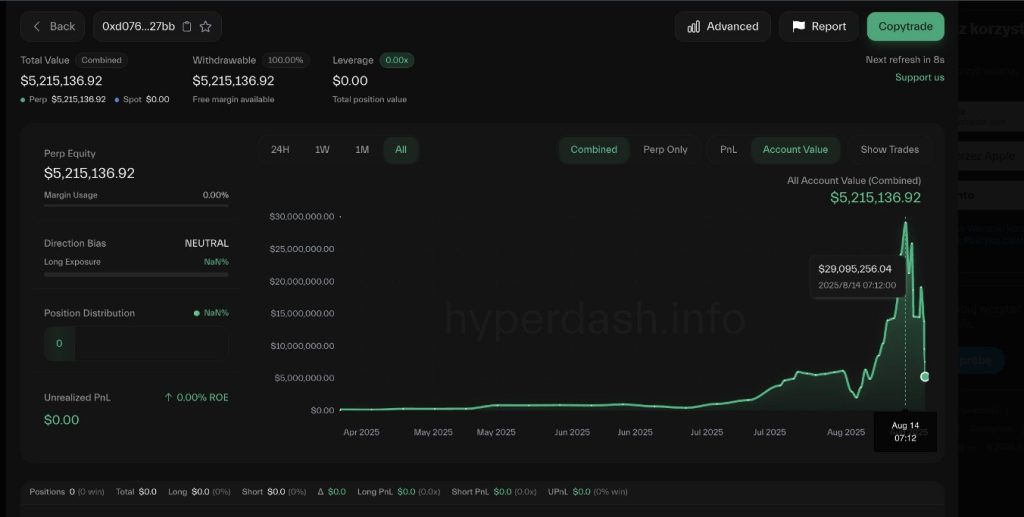This screenshot has width=1024, height=517.
Task: Select the 1M time range
Action: pyautogui.click(x=362, y=149)
